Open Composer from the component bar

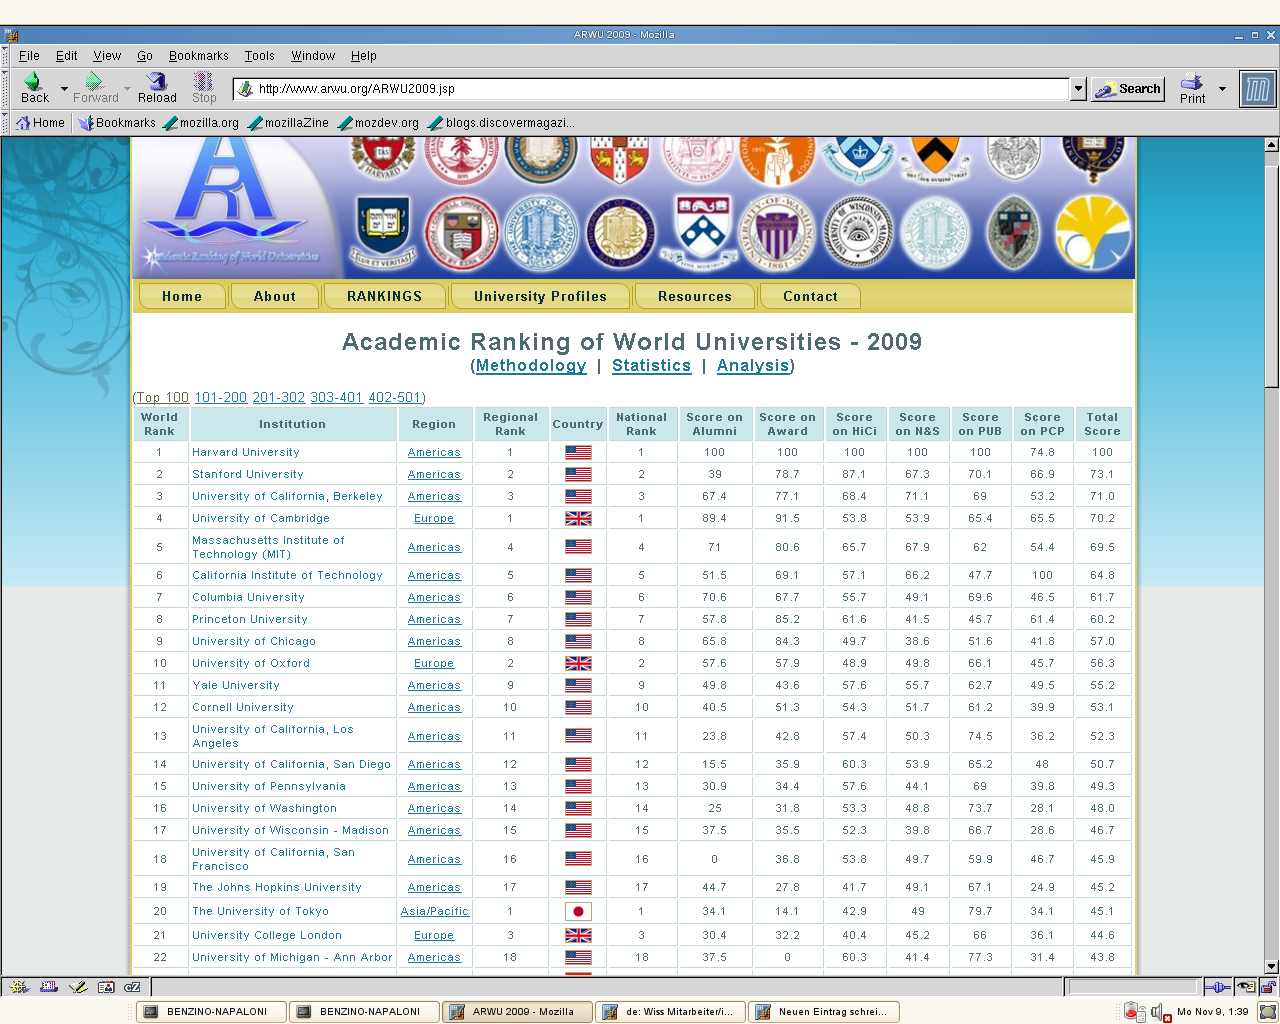point(78,987)
